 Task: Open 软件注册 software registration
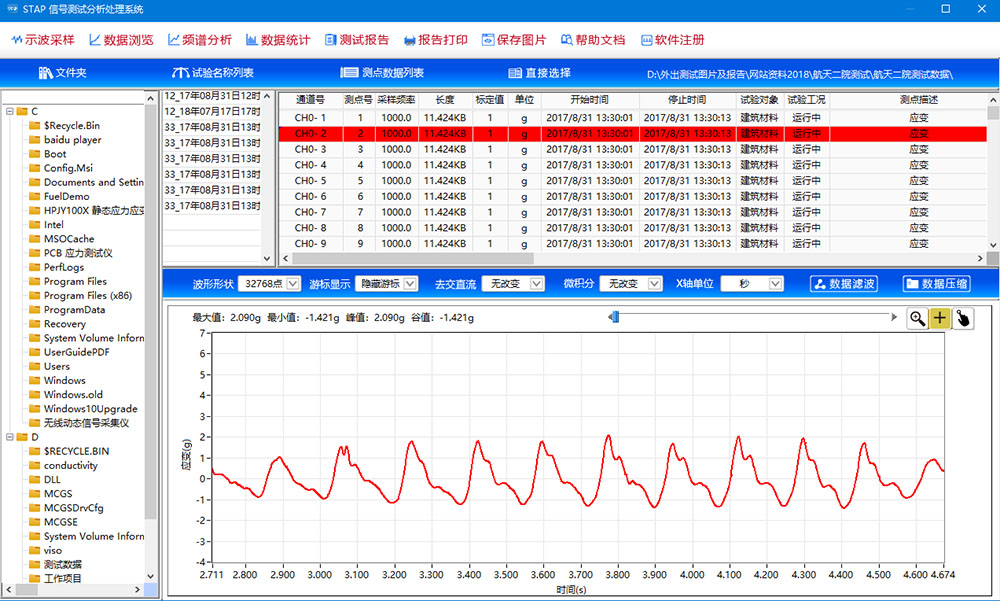(x=672, y=40)
